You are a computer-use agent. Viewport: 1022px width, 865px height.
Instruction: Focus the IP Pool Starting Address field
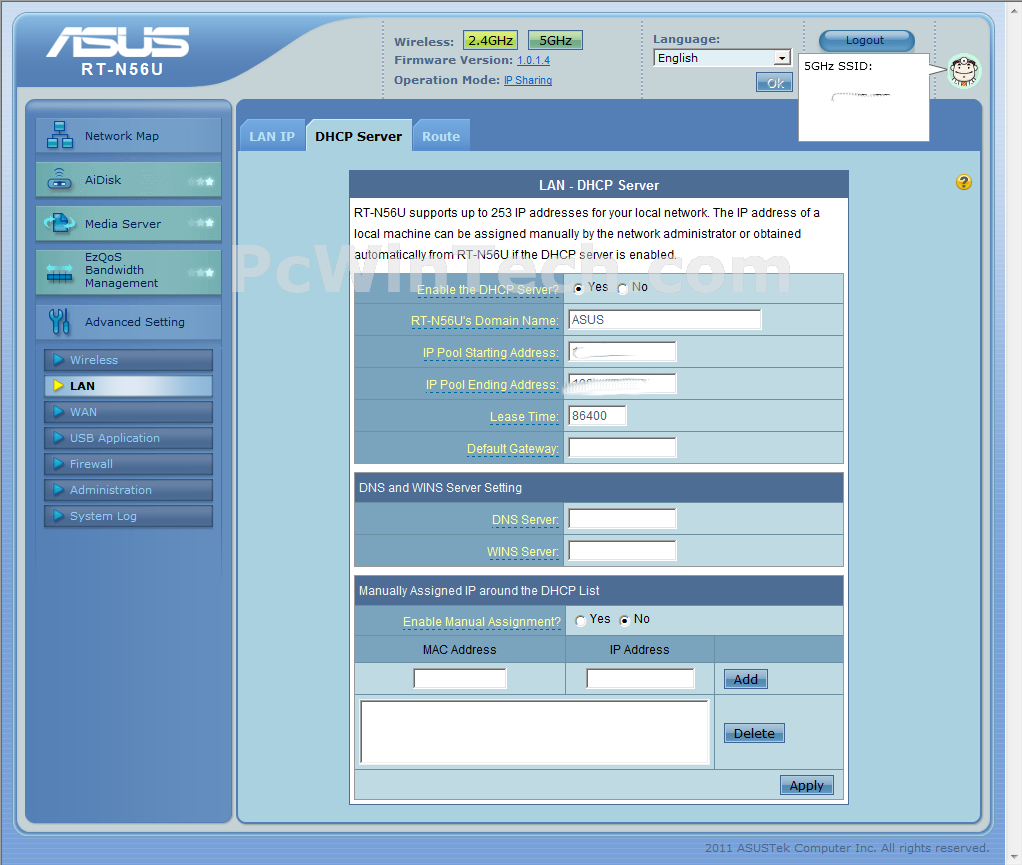[x=622, y=351]
